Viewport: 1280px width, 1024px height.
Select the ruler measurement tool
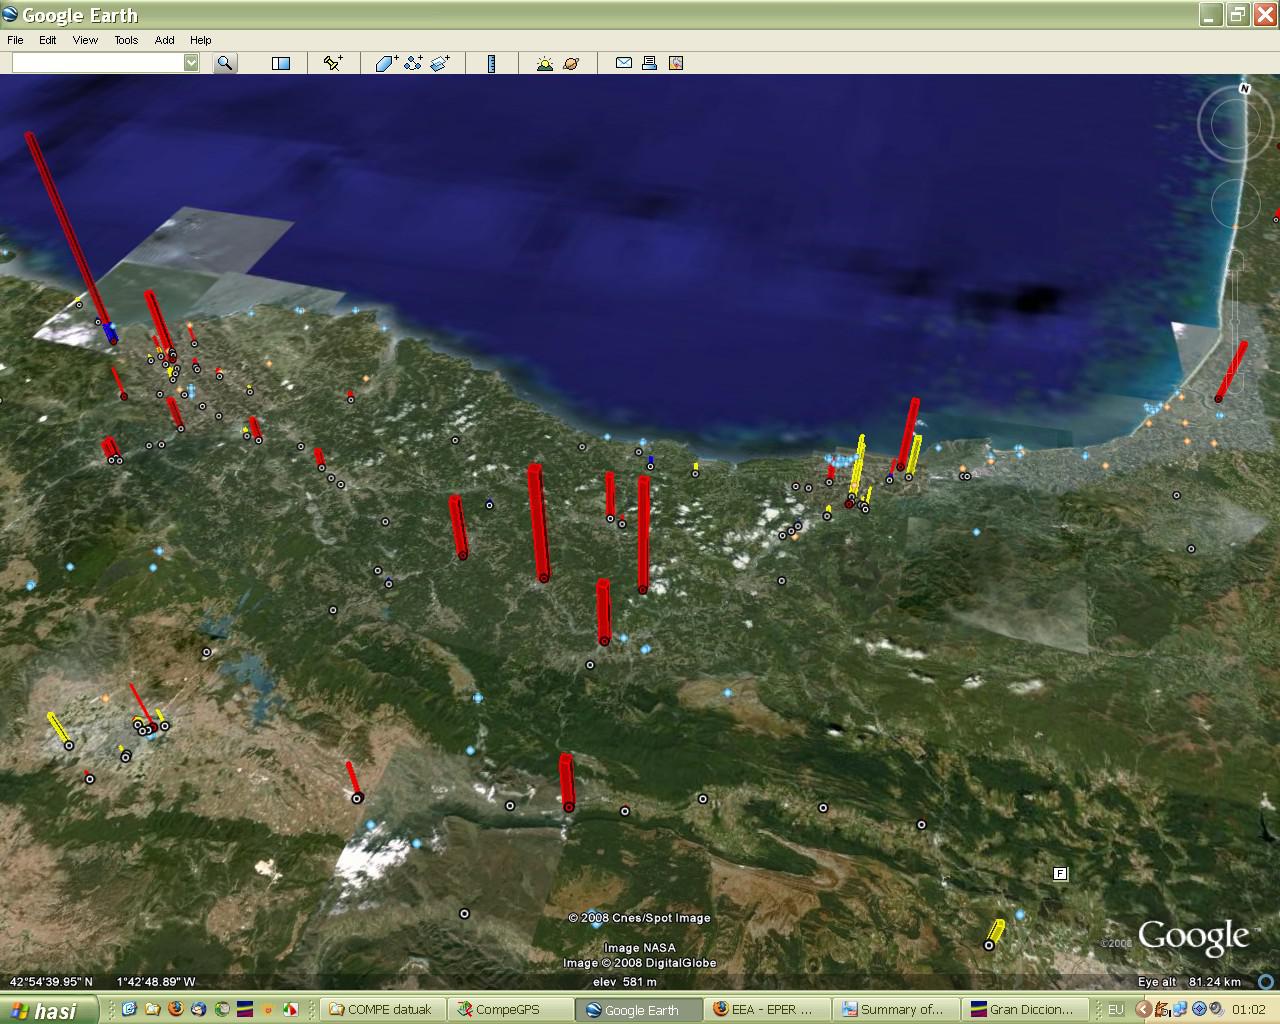pyautogui.click(x=491, y=63)
